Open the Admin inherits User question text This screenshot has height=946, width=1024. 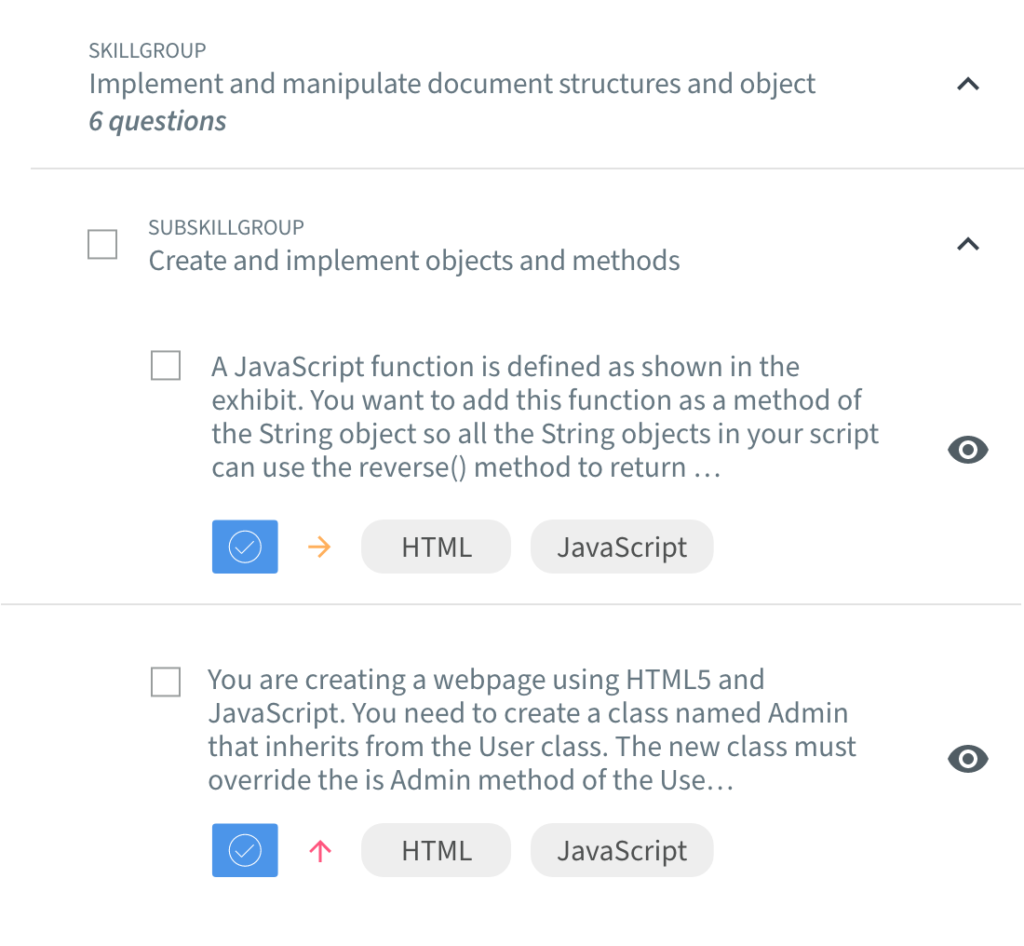pos(532,730)
